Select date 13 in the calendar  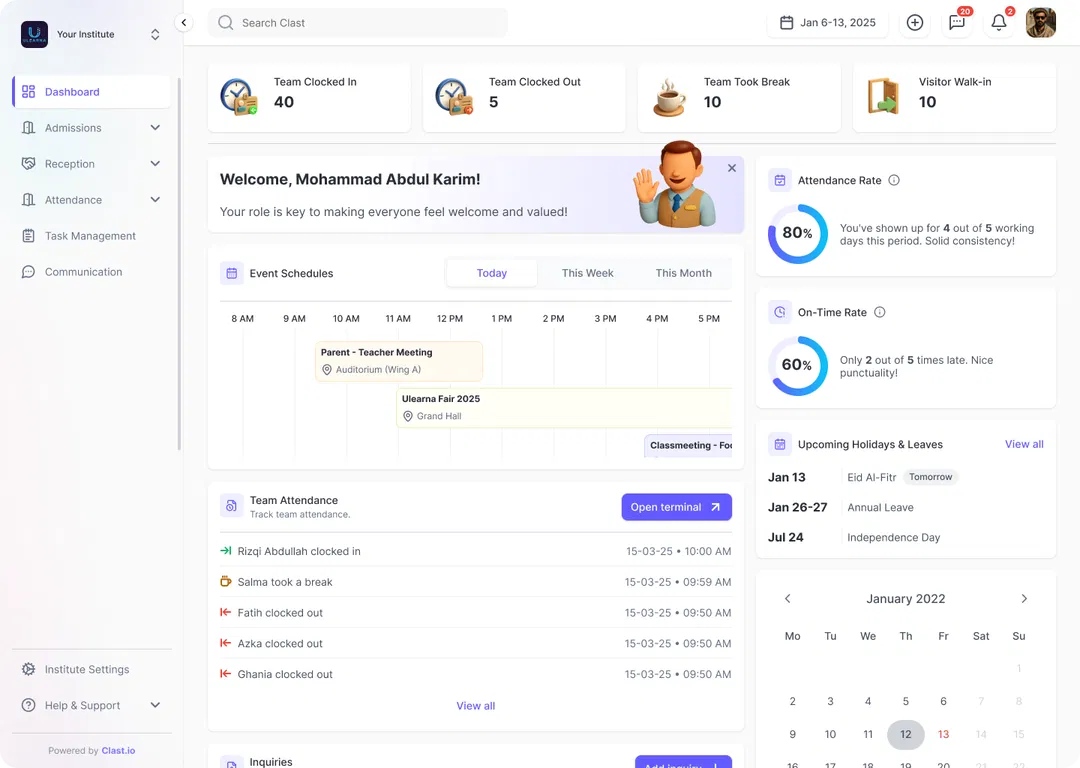[944, 734]
